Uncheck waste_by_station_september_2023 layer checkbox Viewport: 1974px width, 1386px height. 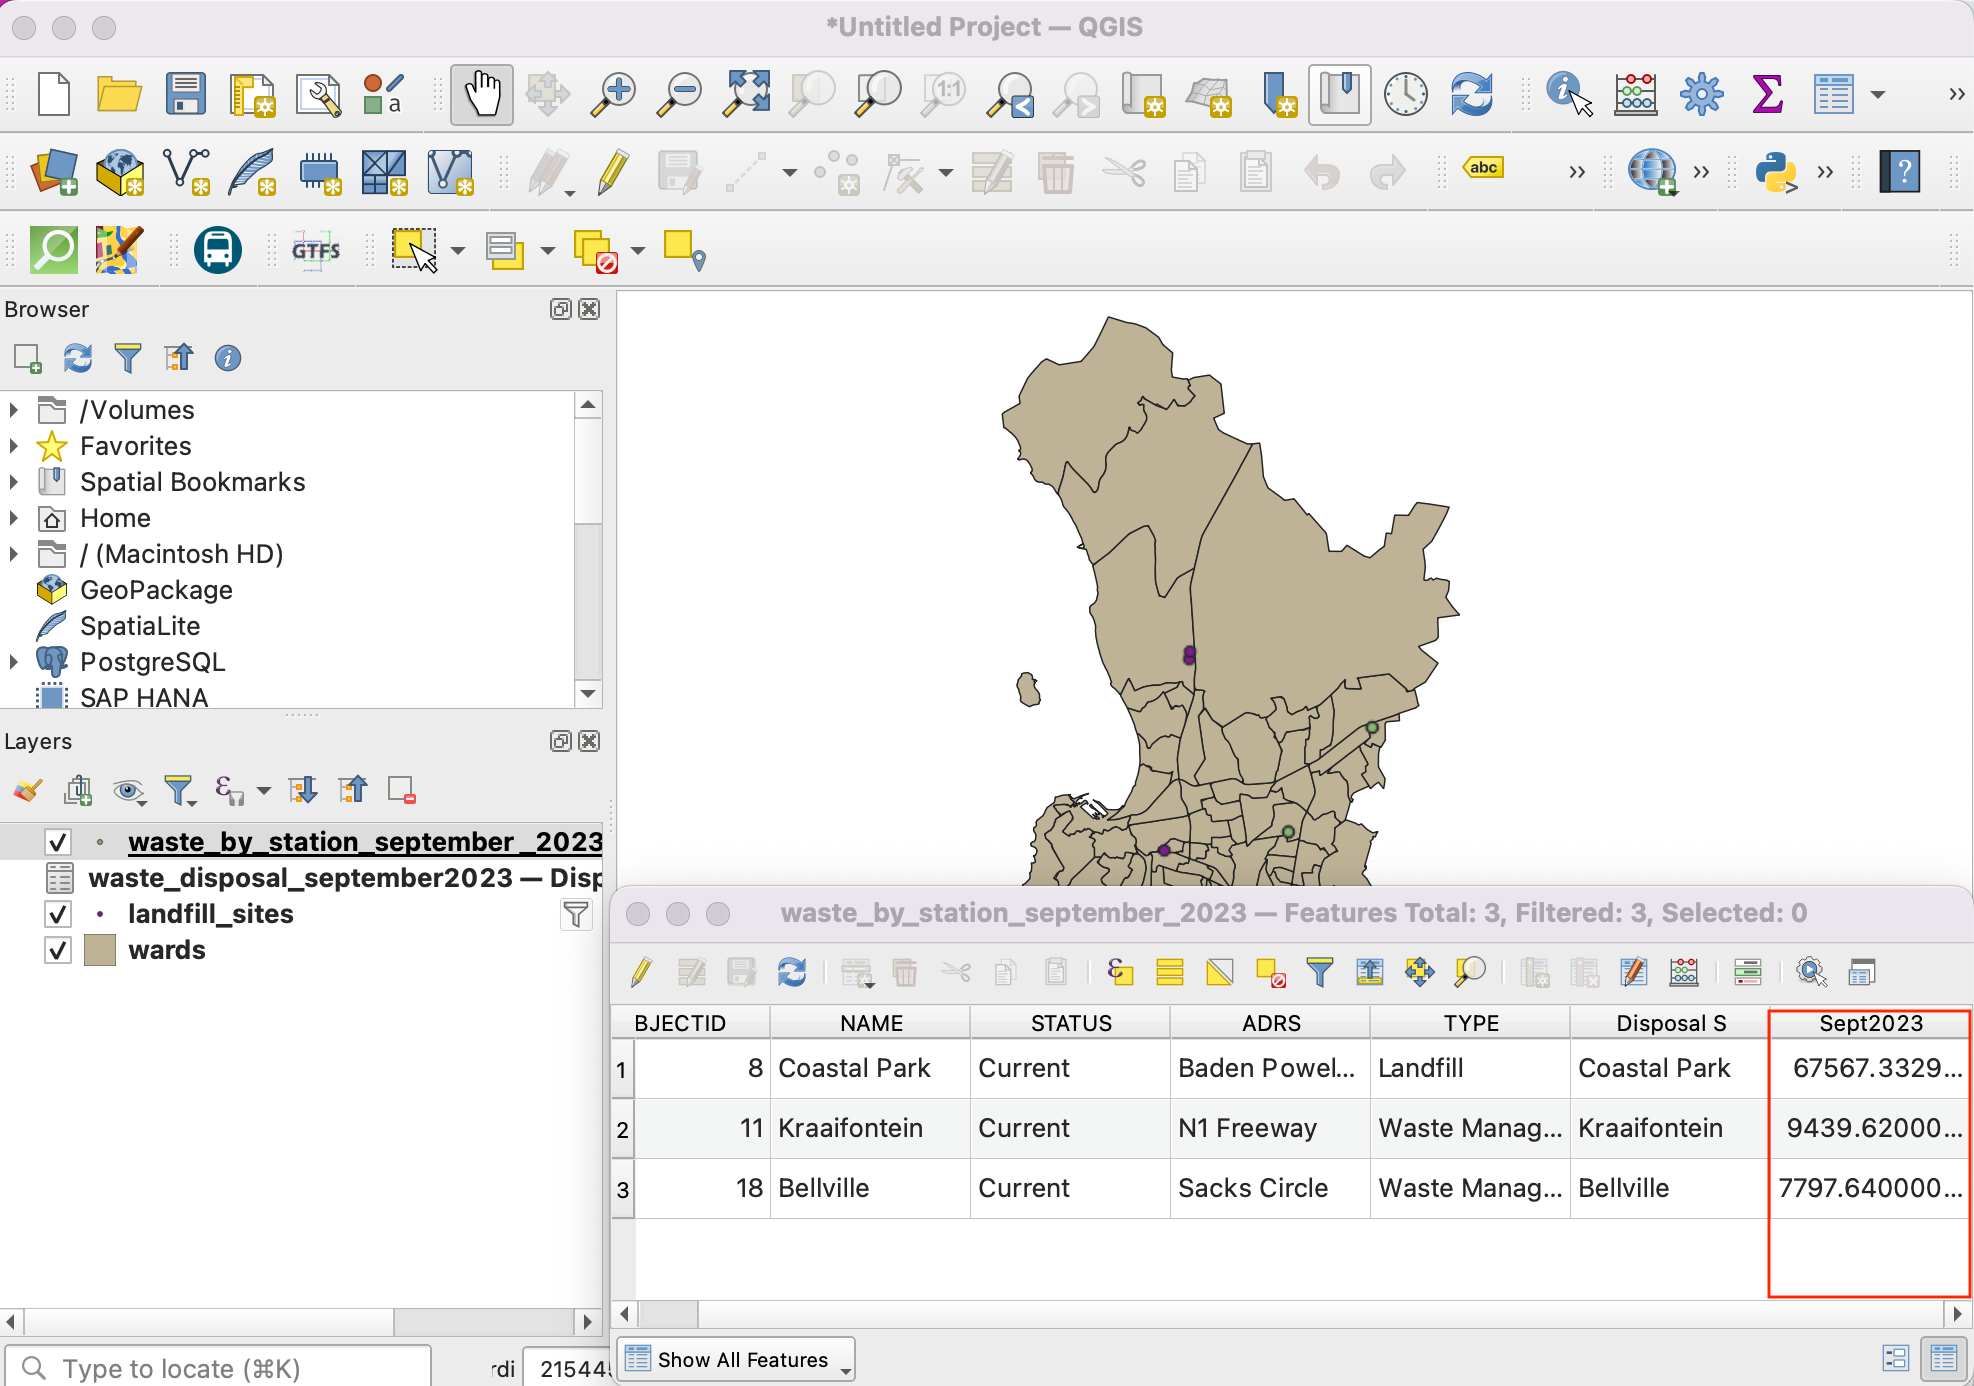click(58, 842)
